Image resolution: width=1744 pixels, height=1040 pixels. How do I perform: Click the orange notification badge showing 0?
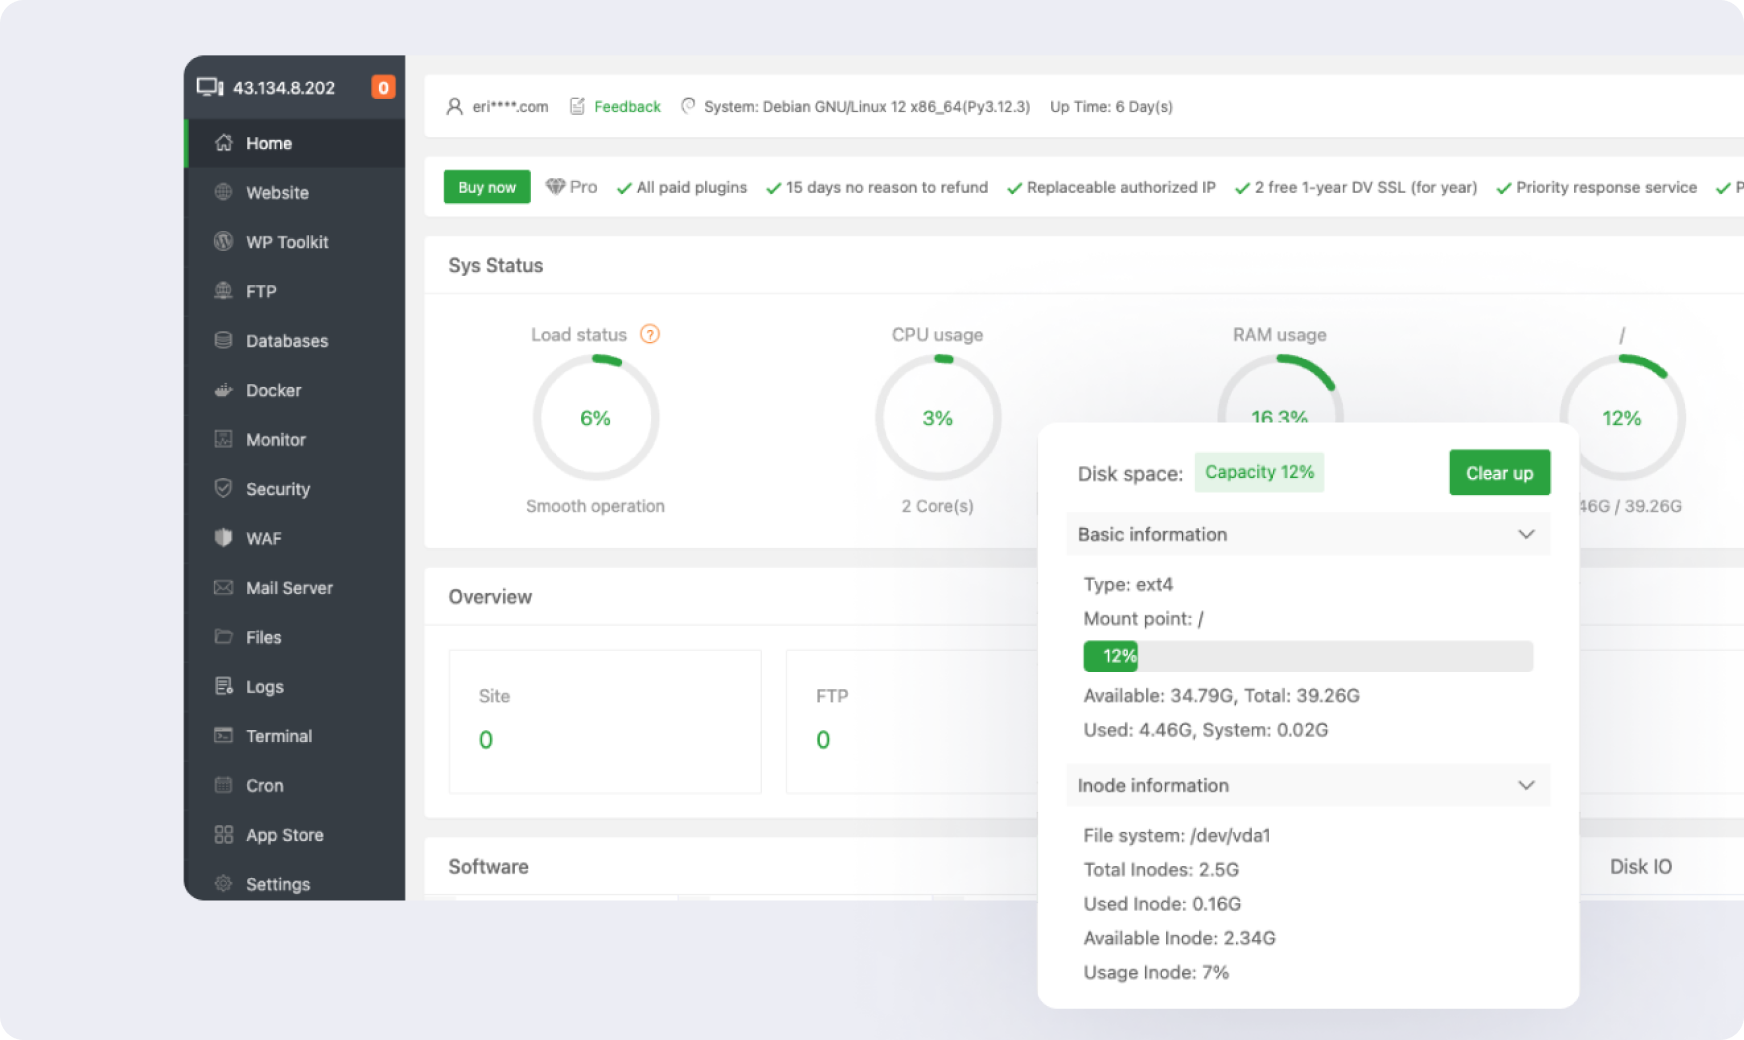pyautogui.click(x=383, y=88)
